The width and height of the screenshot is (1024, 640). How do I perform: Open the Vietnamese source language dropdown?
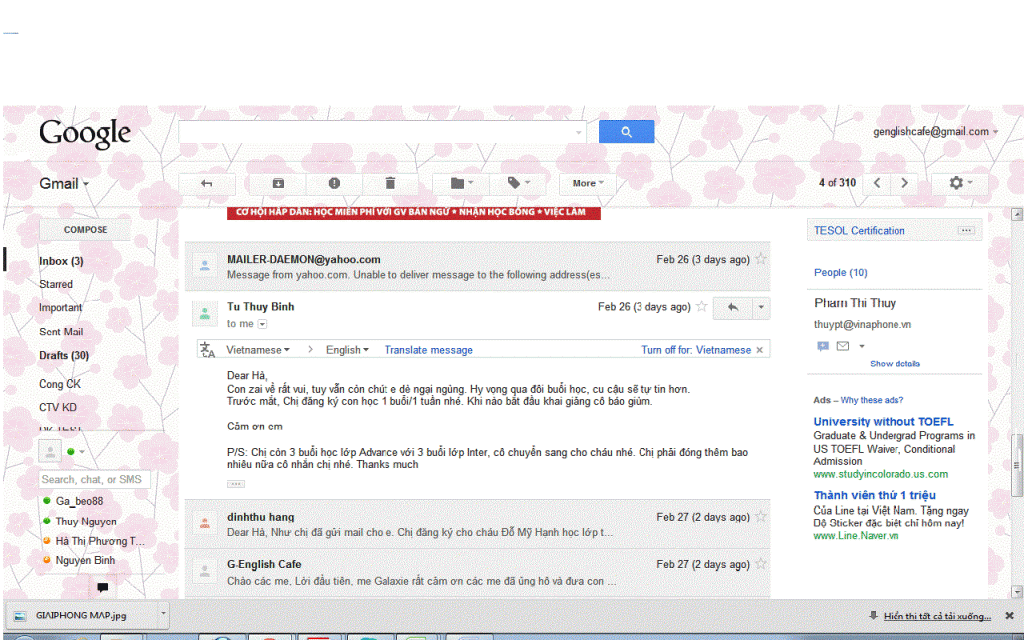coord(258,350)
